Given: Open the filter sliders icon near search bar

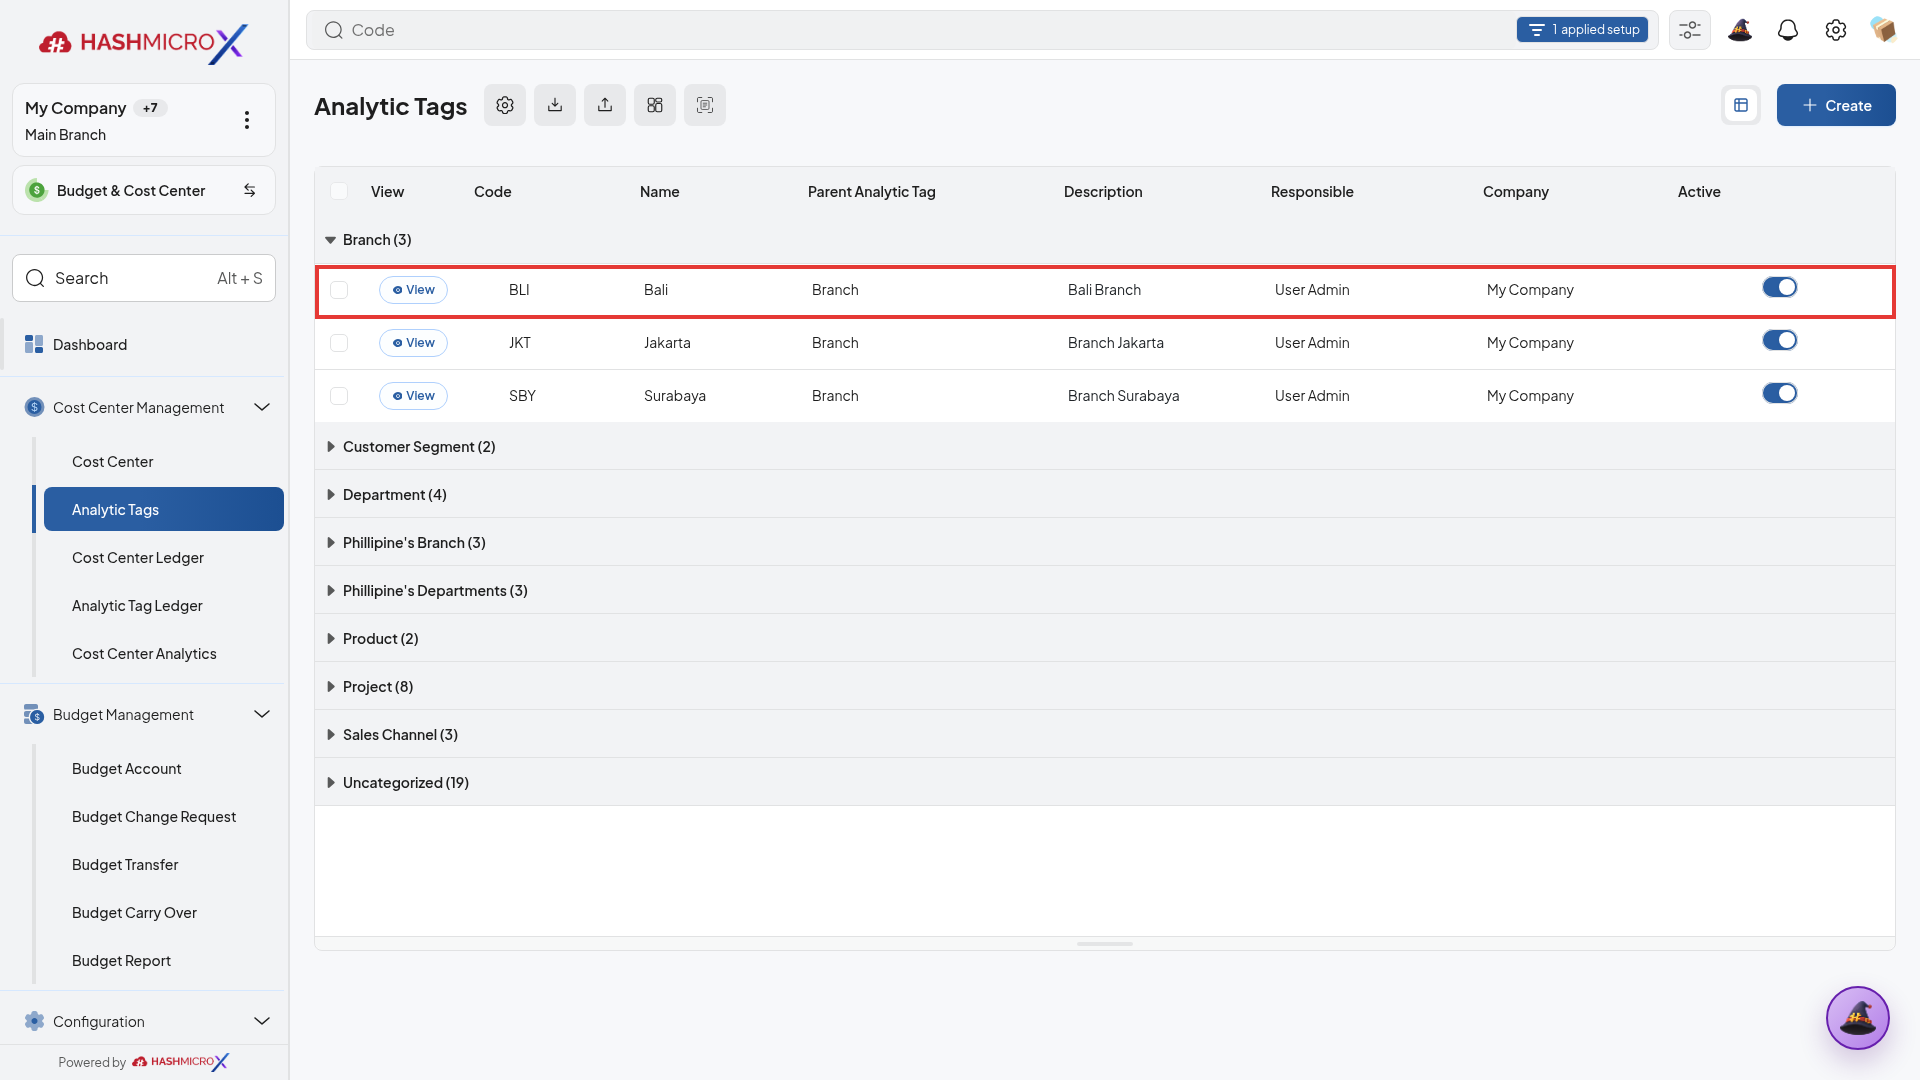Looking at the screenshot, I should point(1690,30).
